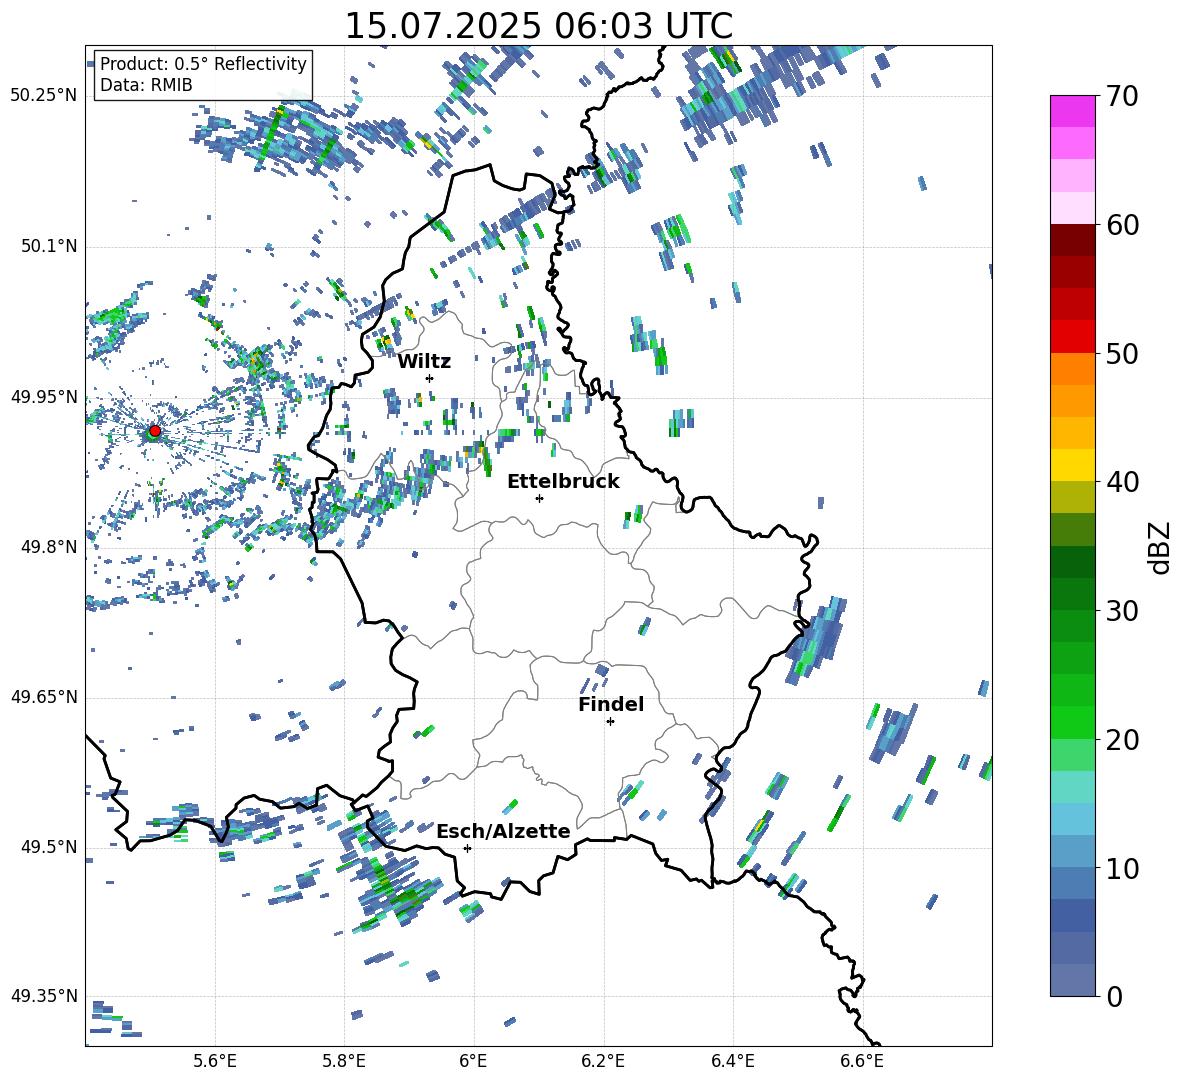Select the Esch/Alzette label

click(503, 831)
